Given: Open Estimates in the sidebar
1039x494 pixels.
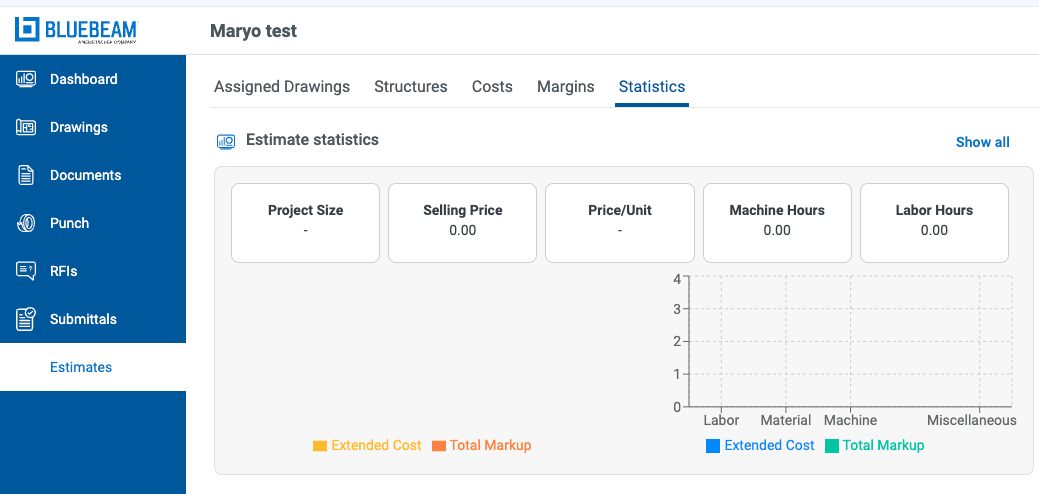Looking at the screenshot, I should (81, 367).
